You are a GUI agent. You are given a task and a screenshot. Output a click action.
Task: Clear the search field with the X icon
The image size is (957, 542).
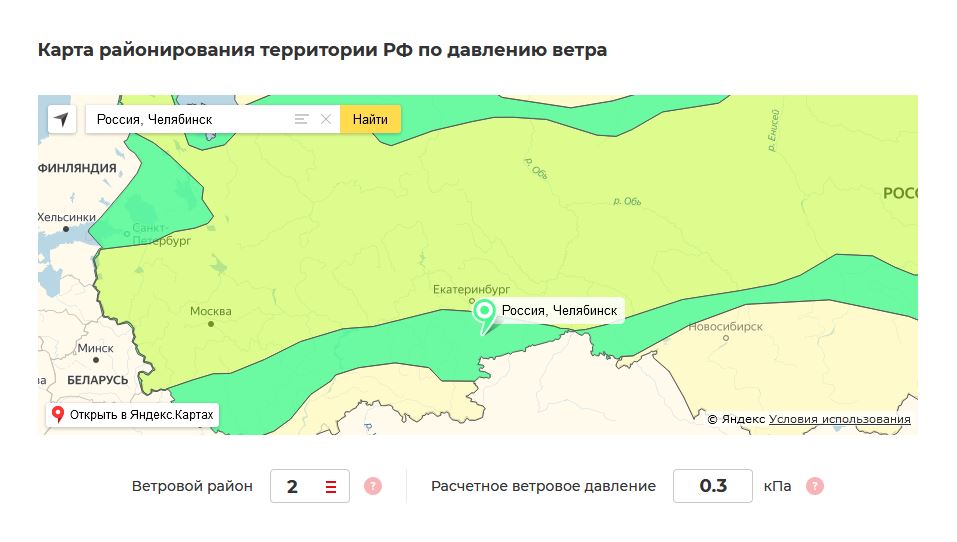point(325,120)
